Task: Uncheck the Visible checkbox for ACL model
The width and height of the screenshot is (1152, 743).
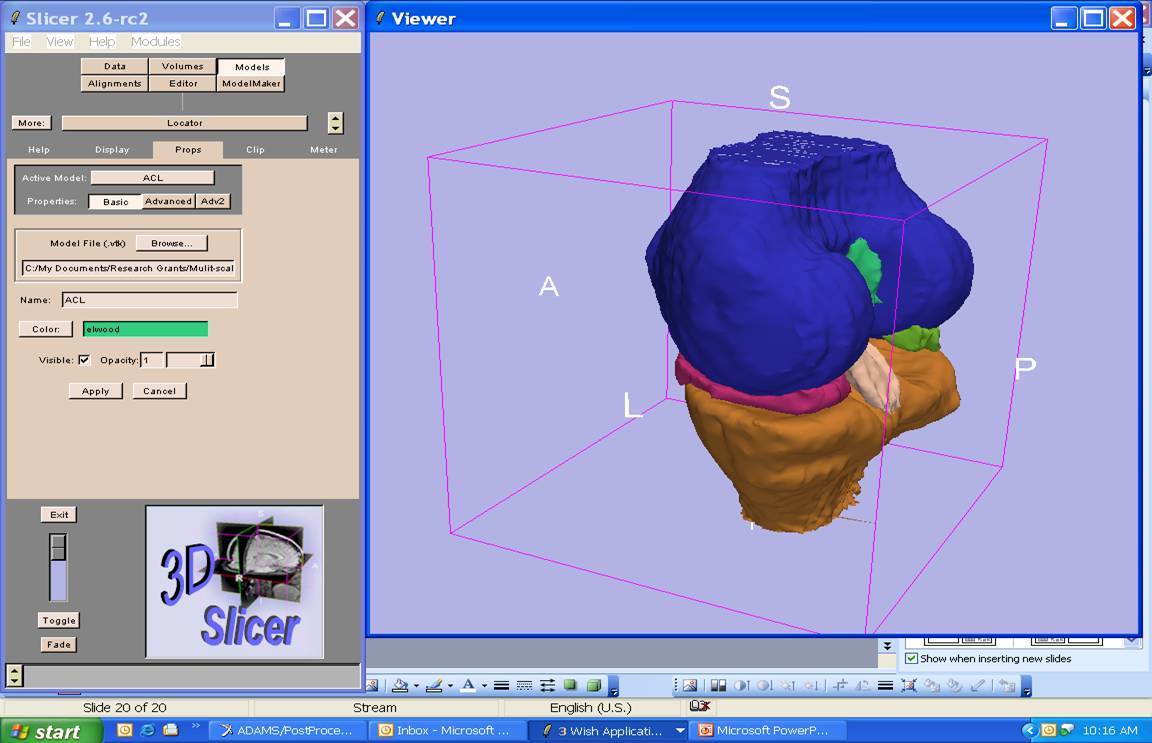Action: click(x=84, y=360)
